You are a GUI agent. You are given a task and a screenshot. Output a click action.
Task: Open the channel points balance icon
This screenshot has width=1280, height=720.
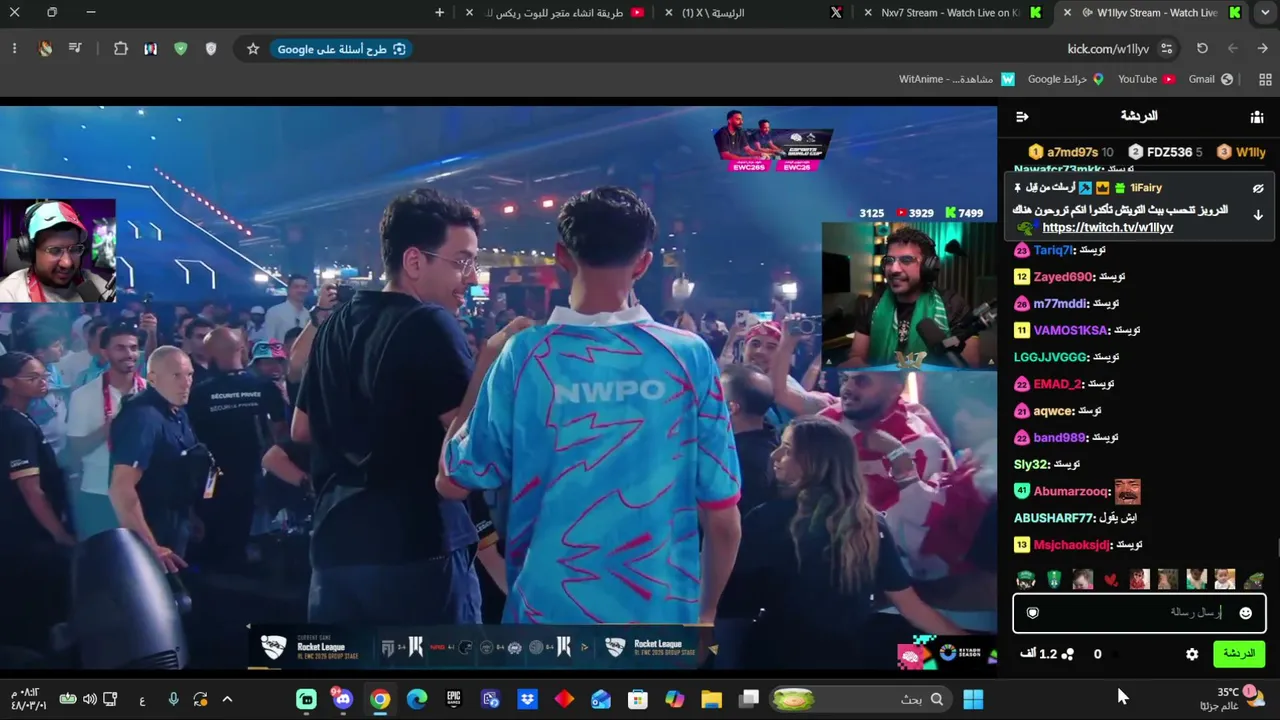[1067, 654]
